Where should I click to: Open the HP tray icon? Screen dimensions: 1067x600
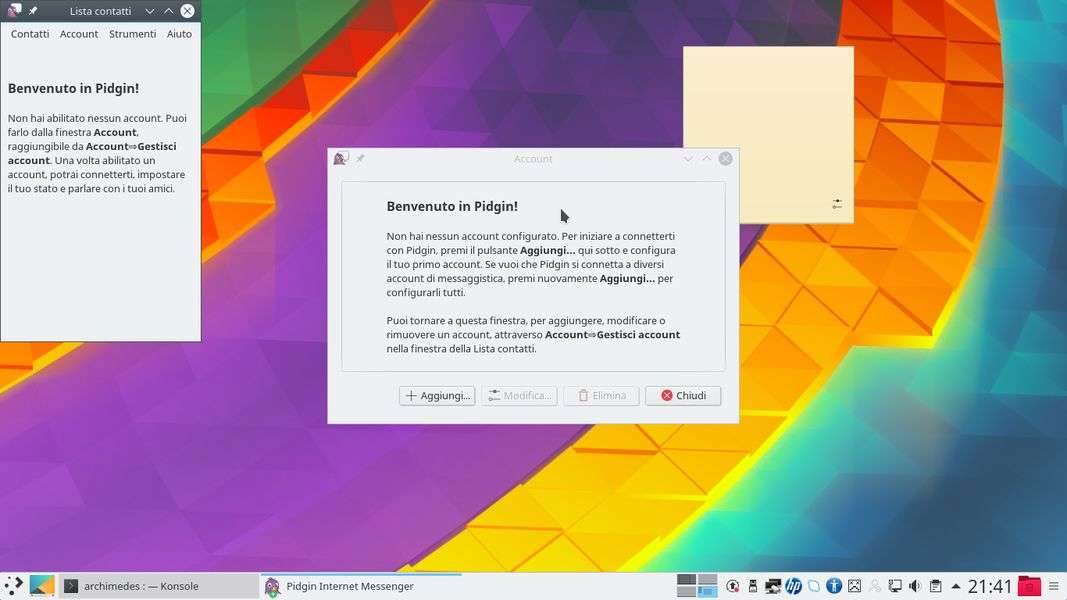793,586
